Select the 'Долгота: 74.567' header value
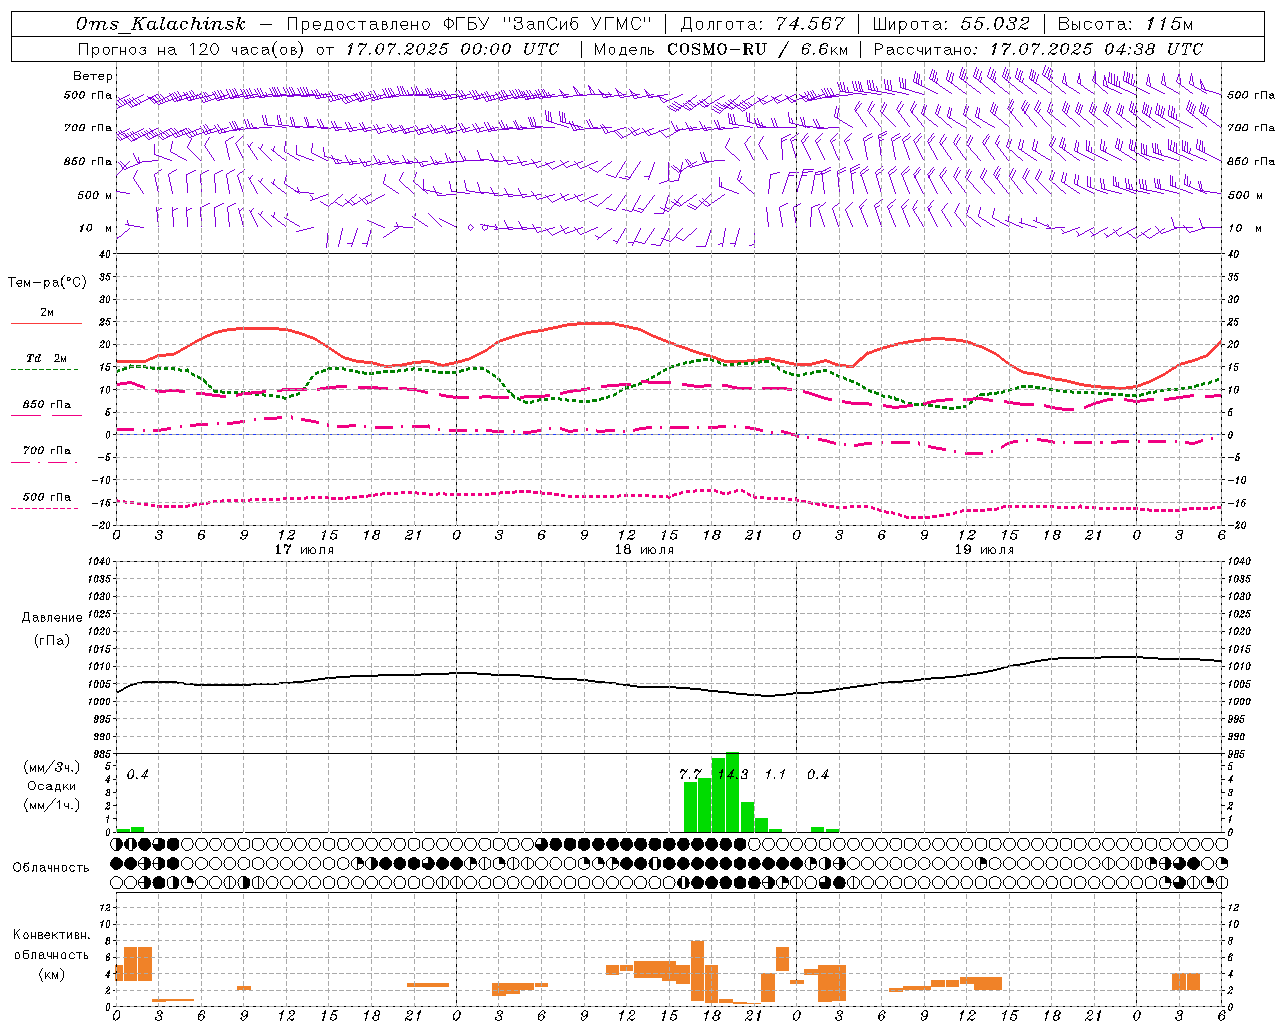1280x1024 pixels. pyautogui.click(x=762, y=24)
